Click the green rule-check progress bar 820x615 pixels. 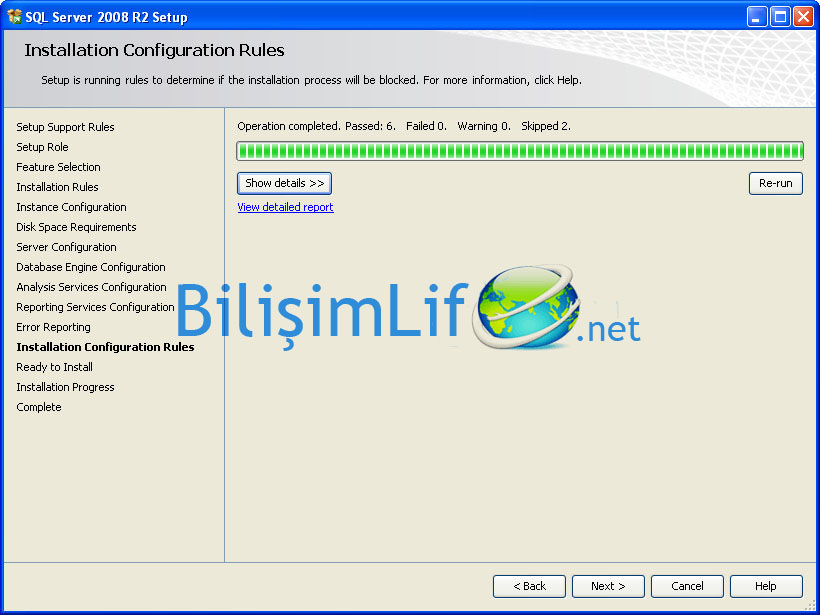point(520,151)
